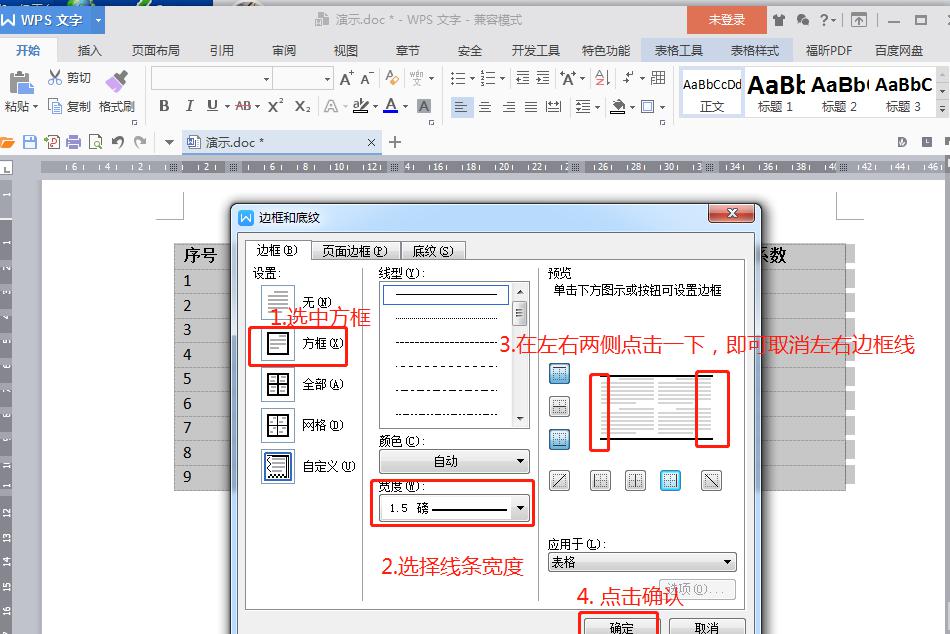
Task: Toggle bottom border button in preview
Action: pyautogui.click(x=559, y=439)
